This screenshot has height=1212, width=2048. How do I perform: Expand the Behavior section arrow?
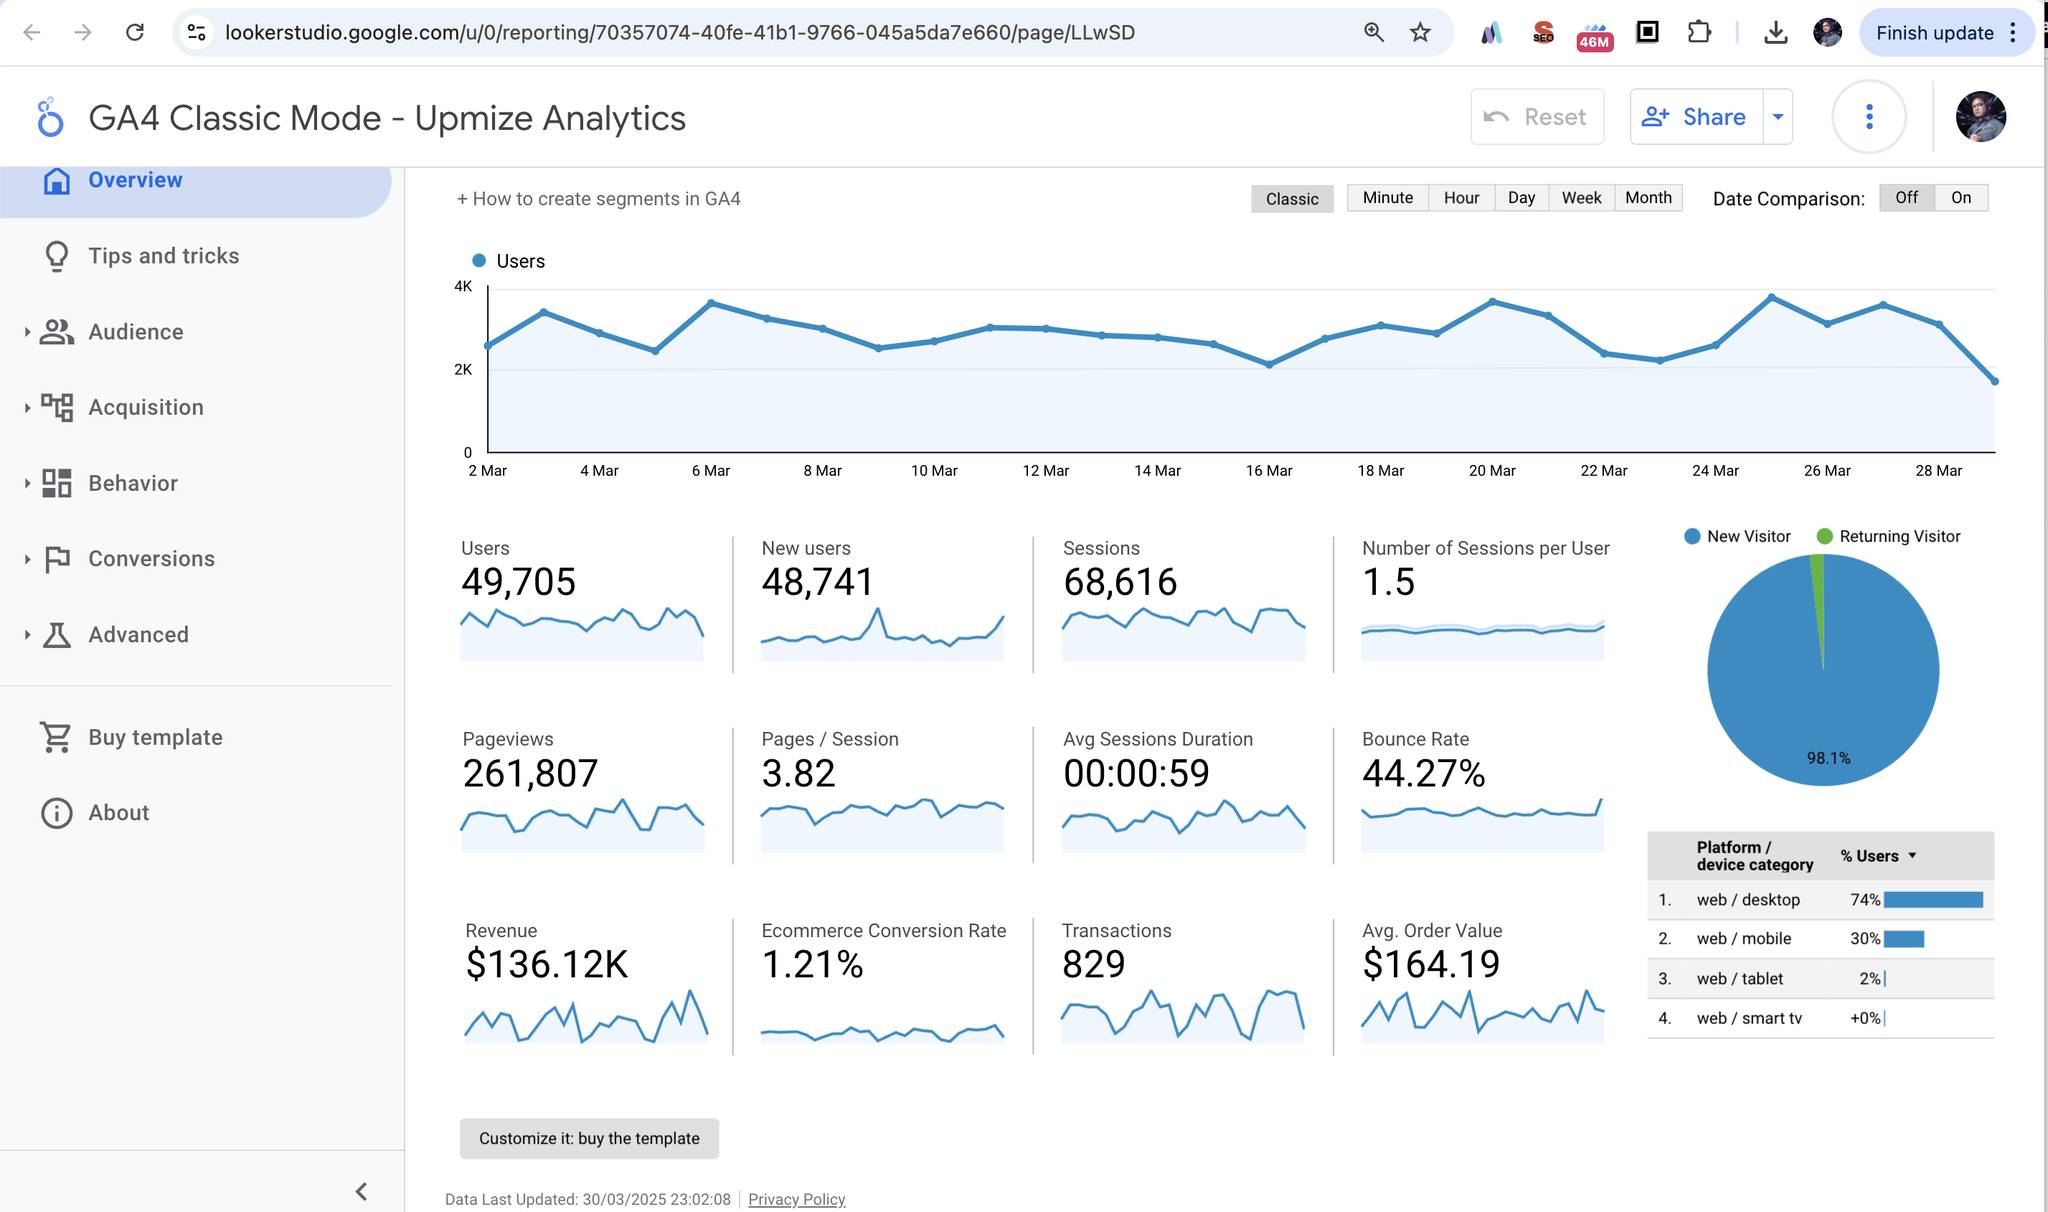[27, 483]
